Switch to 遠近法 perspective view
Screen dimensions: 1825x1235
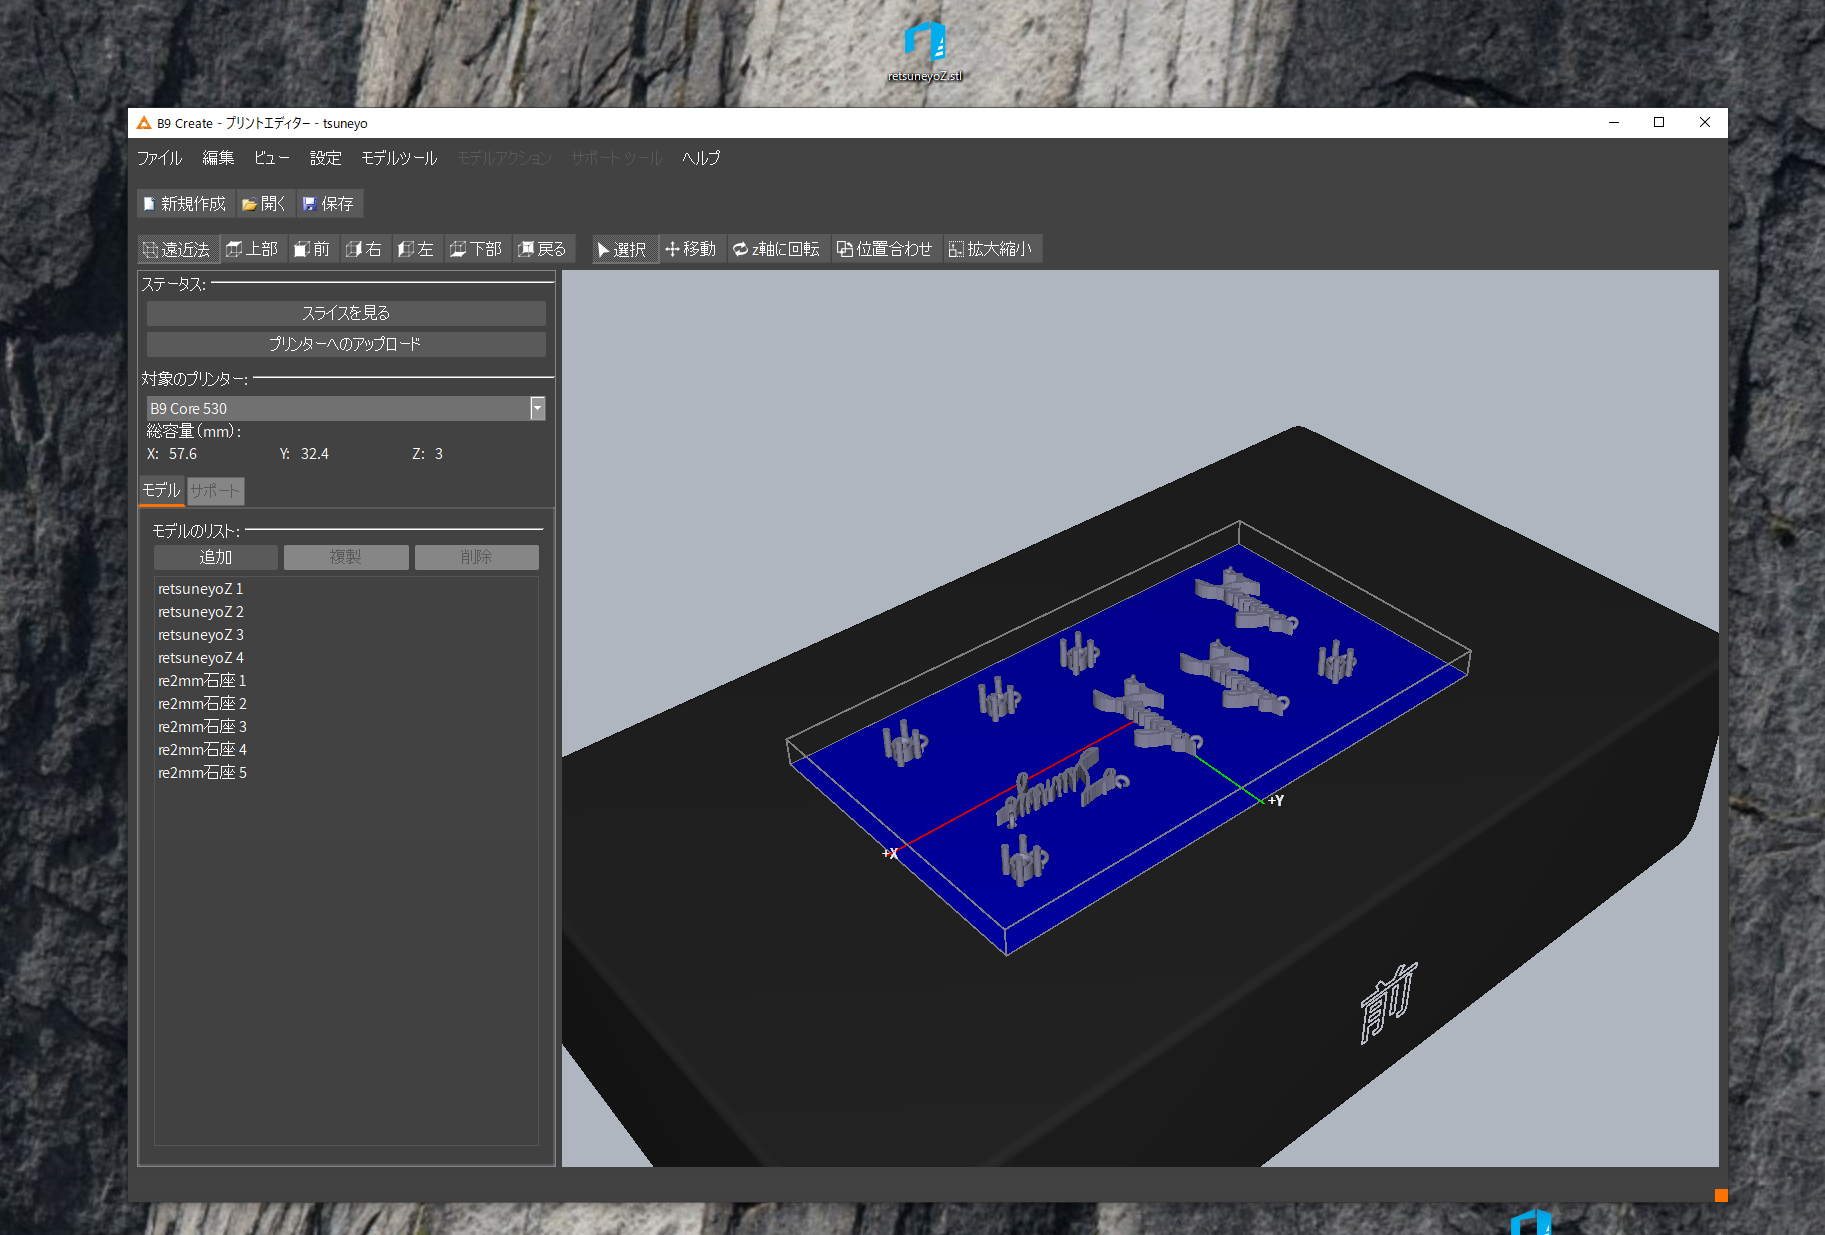(x=178, y=249)
